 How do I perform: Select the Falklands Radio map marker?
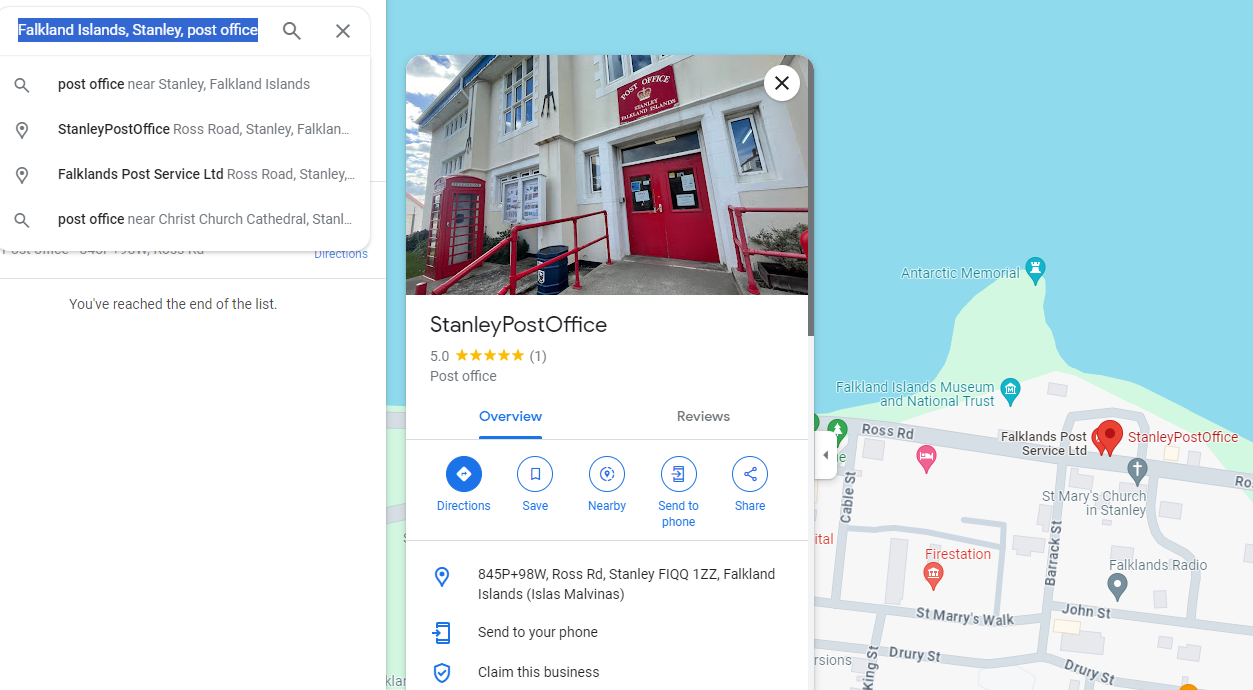pyautogui.click(x=1118, y=586)
